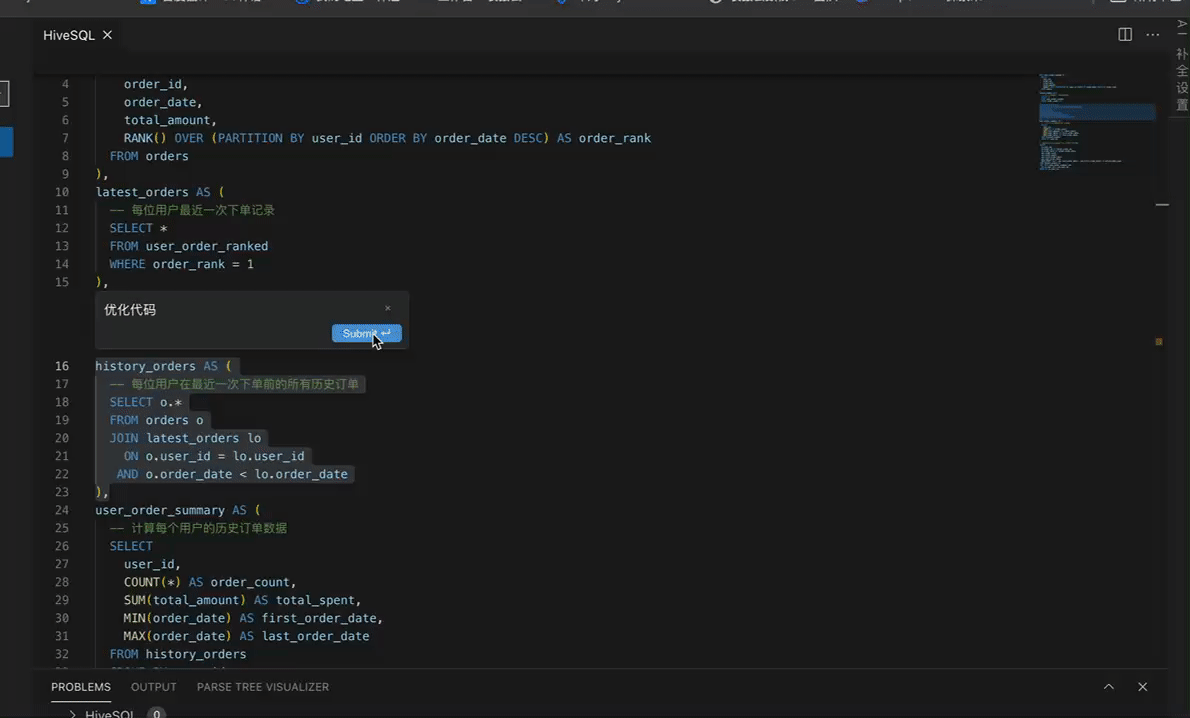Screen dimensions: 1190x718
Task: Click the orange marker in overview ruler
Action: 1159,342
